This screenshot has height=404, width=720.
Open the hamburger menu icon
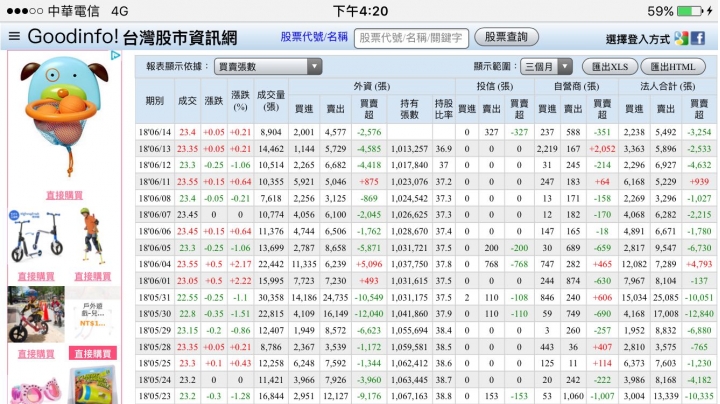(x=14, y=36)
